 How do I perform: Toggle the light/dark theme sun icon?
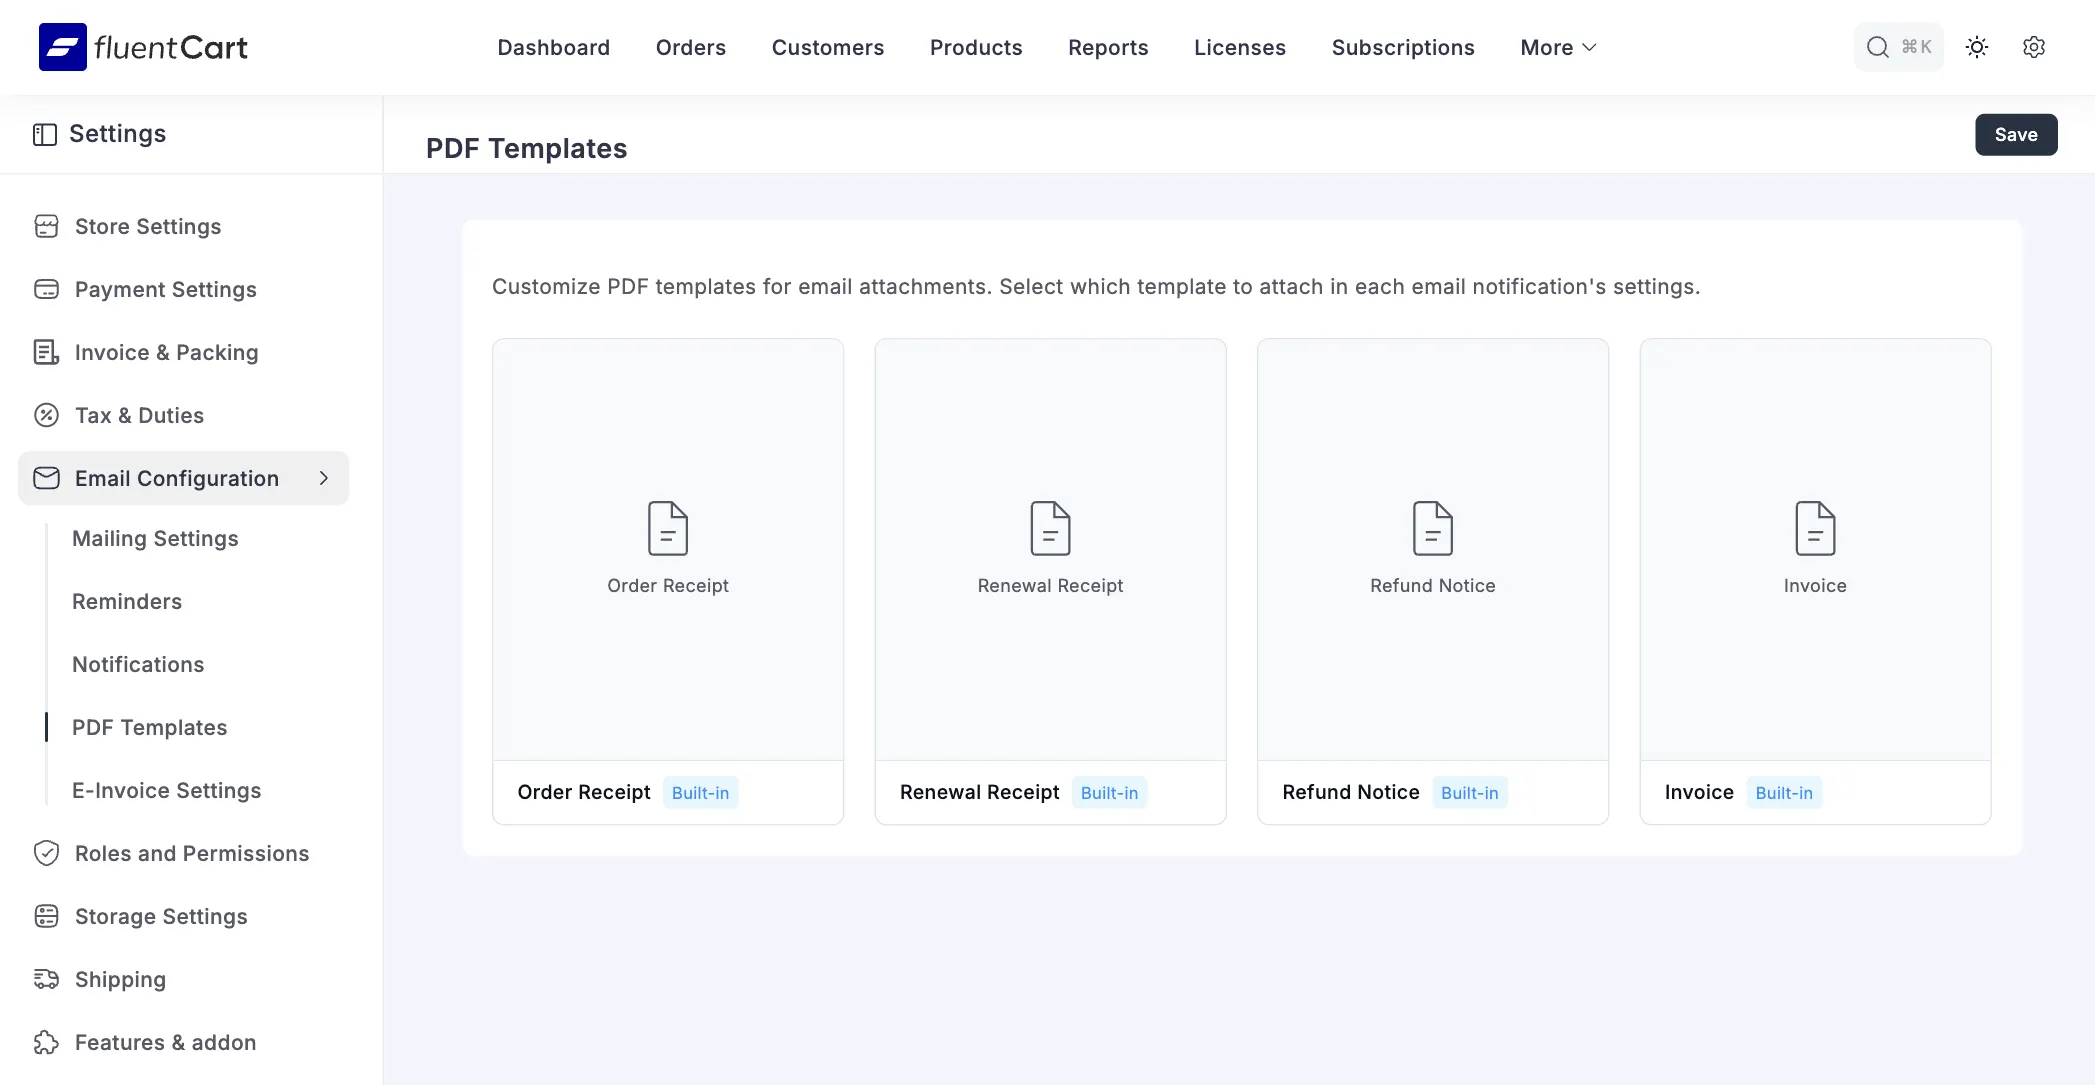click(x=1976, y=47)
